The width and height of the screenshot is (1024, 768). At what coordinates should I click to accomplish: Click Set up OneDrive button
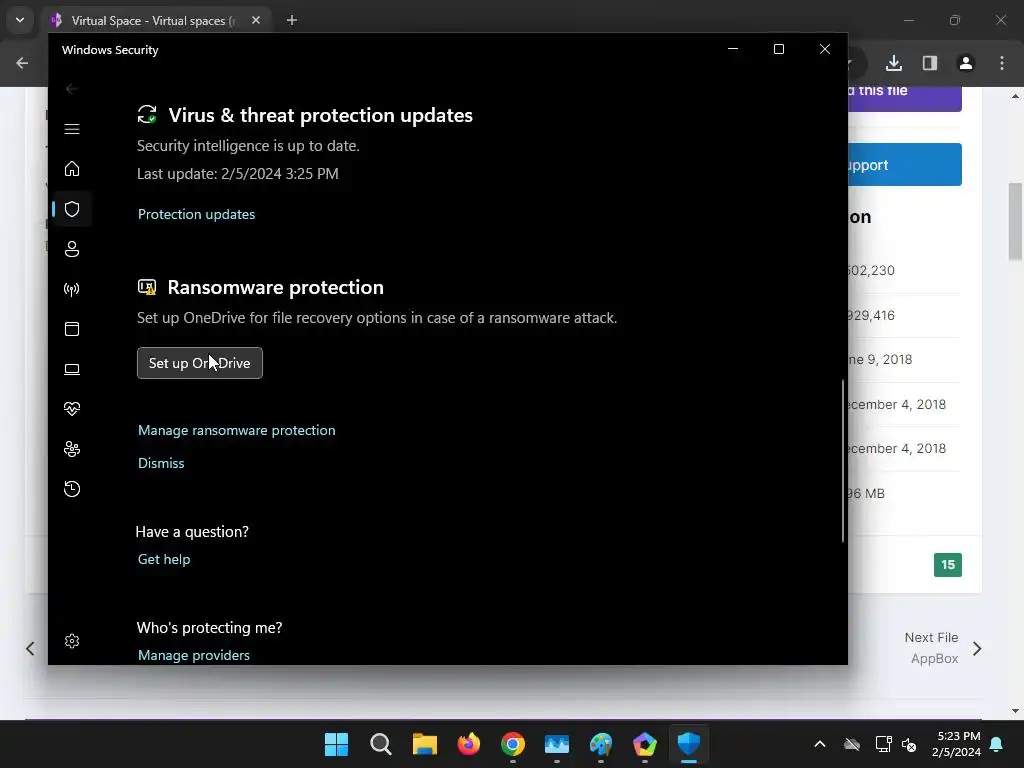[200, 363]
